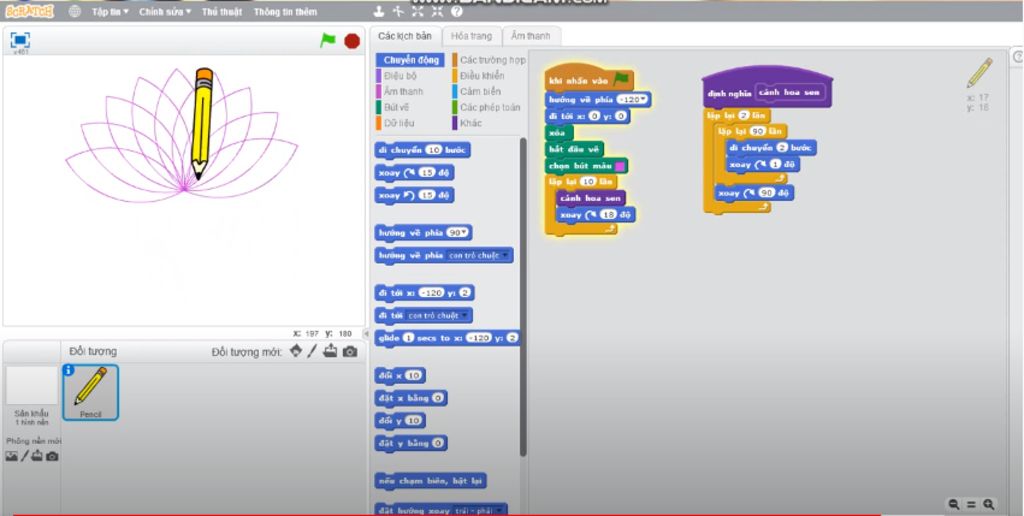This screenshot has height=516, width=1024.
Task: Edit 90 repeat count in định nghĩa script
Action: coord(757,131)
